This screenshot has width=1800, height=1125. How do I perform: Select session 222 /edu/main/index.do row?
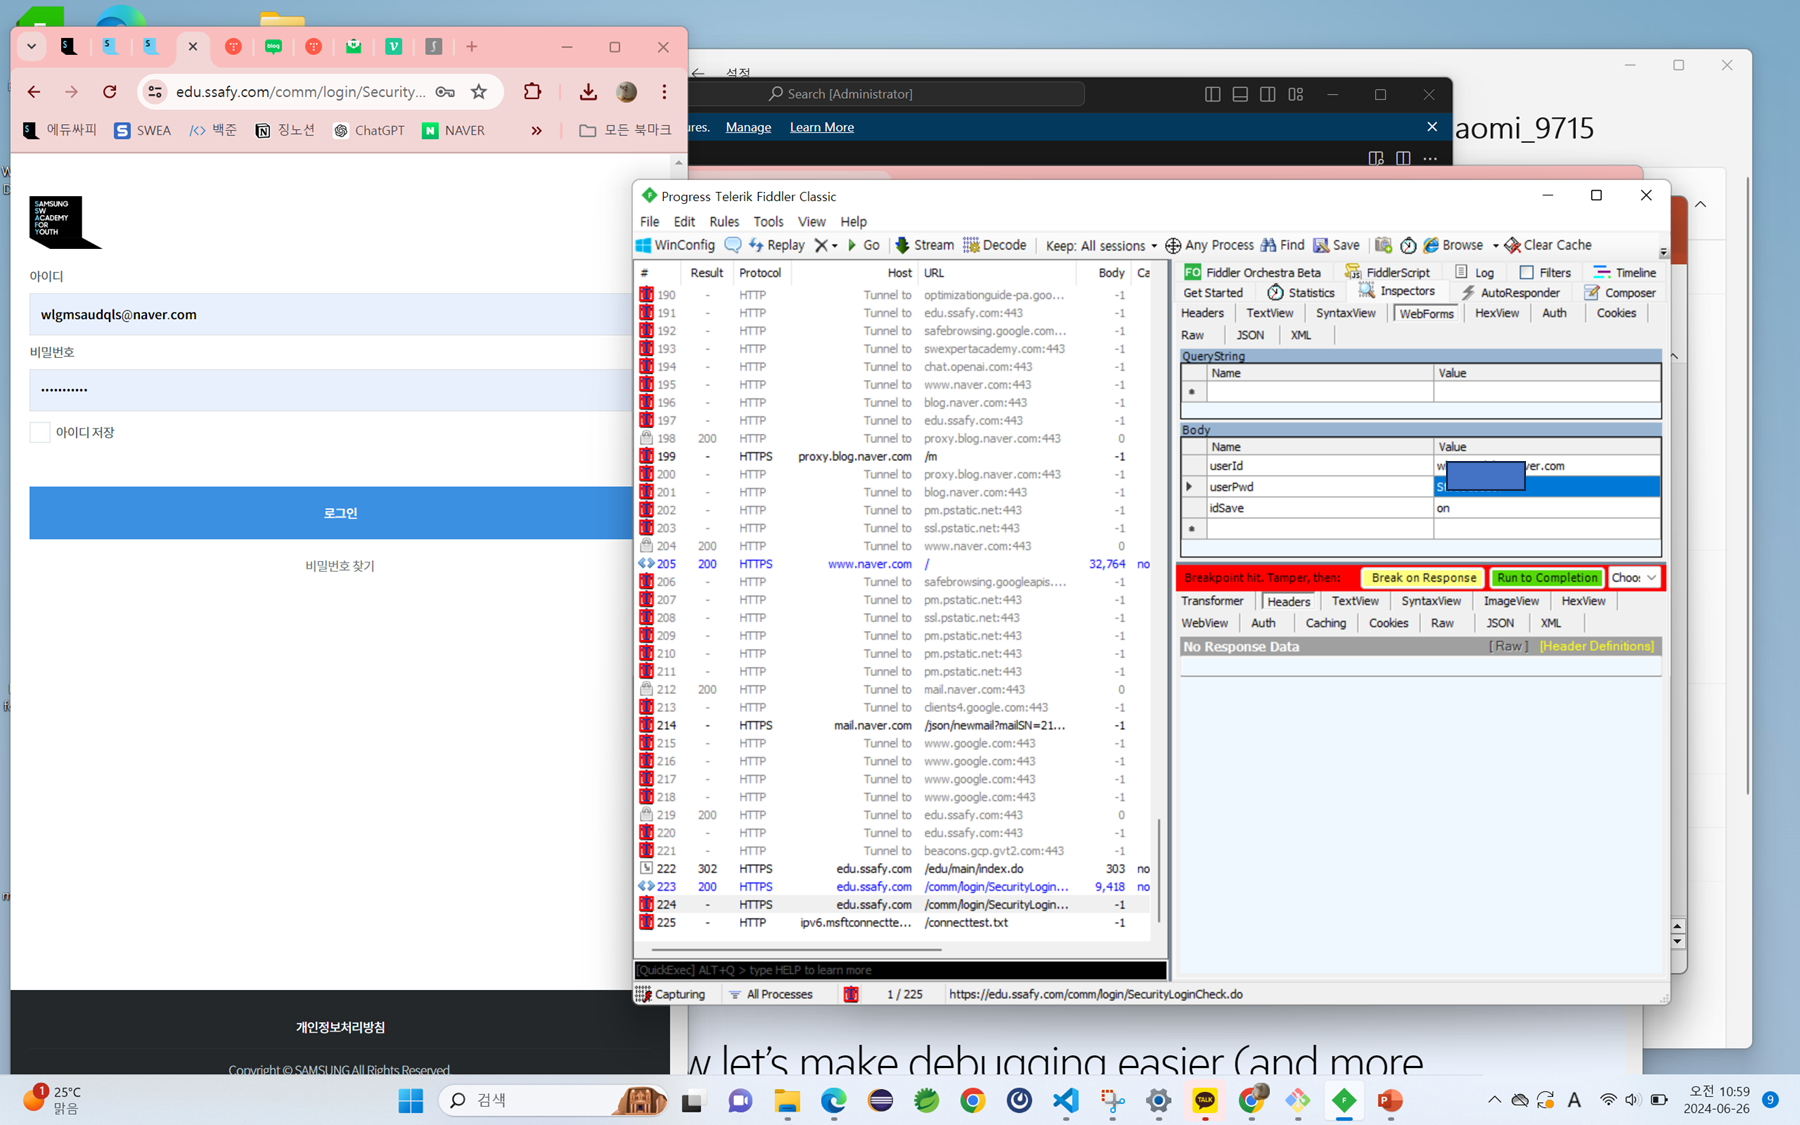pyautogui.click(x=894, y=869)
